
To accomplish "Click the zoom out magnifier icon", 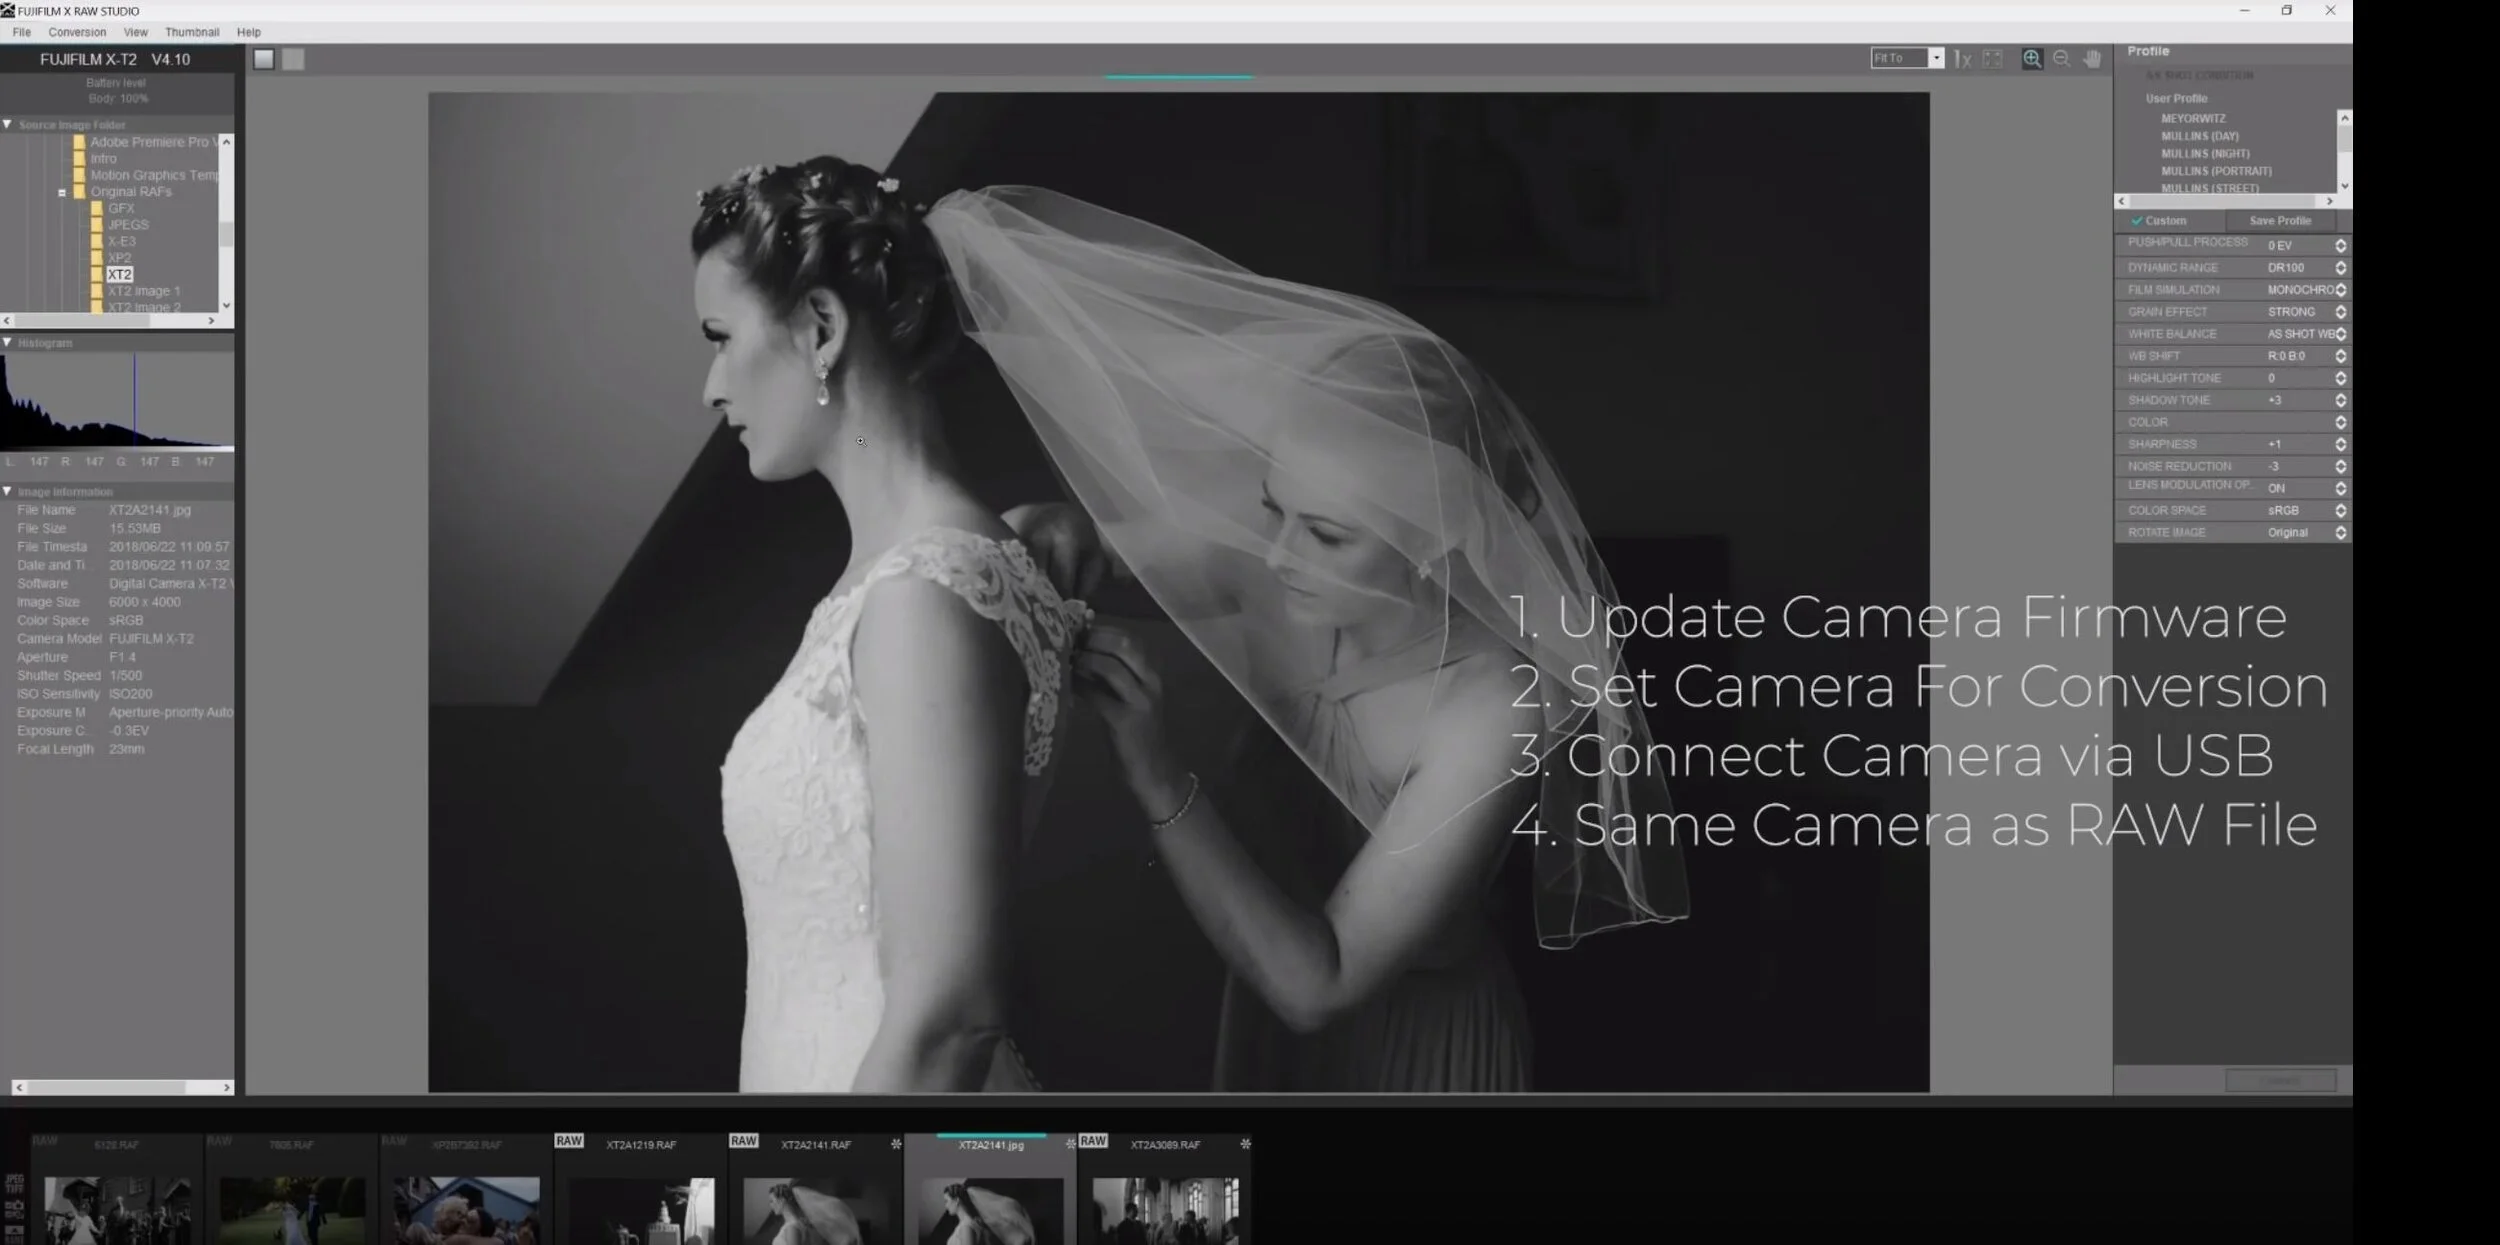I will click(x=2061, y=59).
